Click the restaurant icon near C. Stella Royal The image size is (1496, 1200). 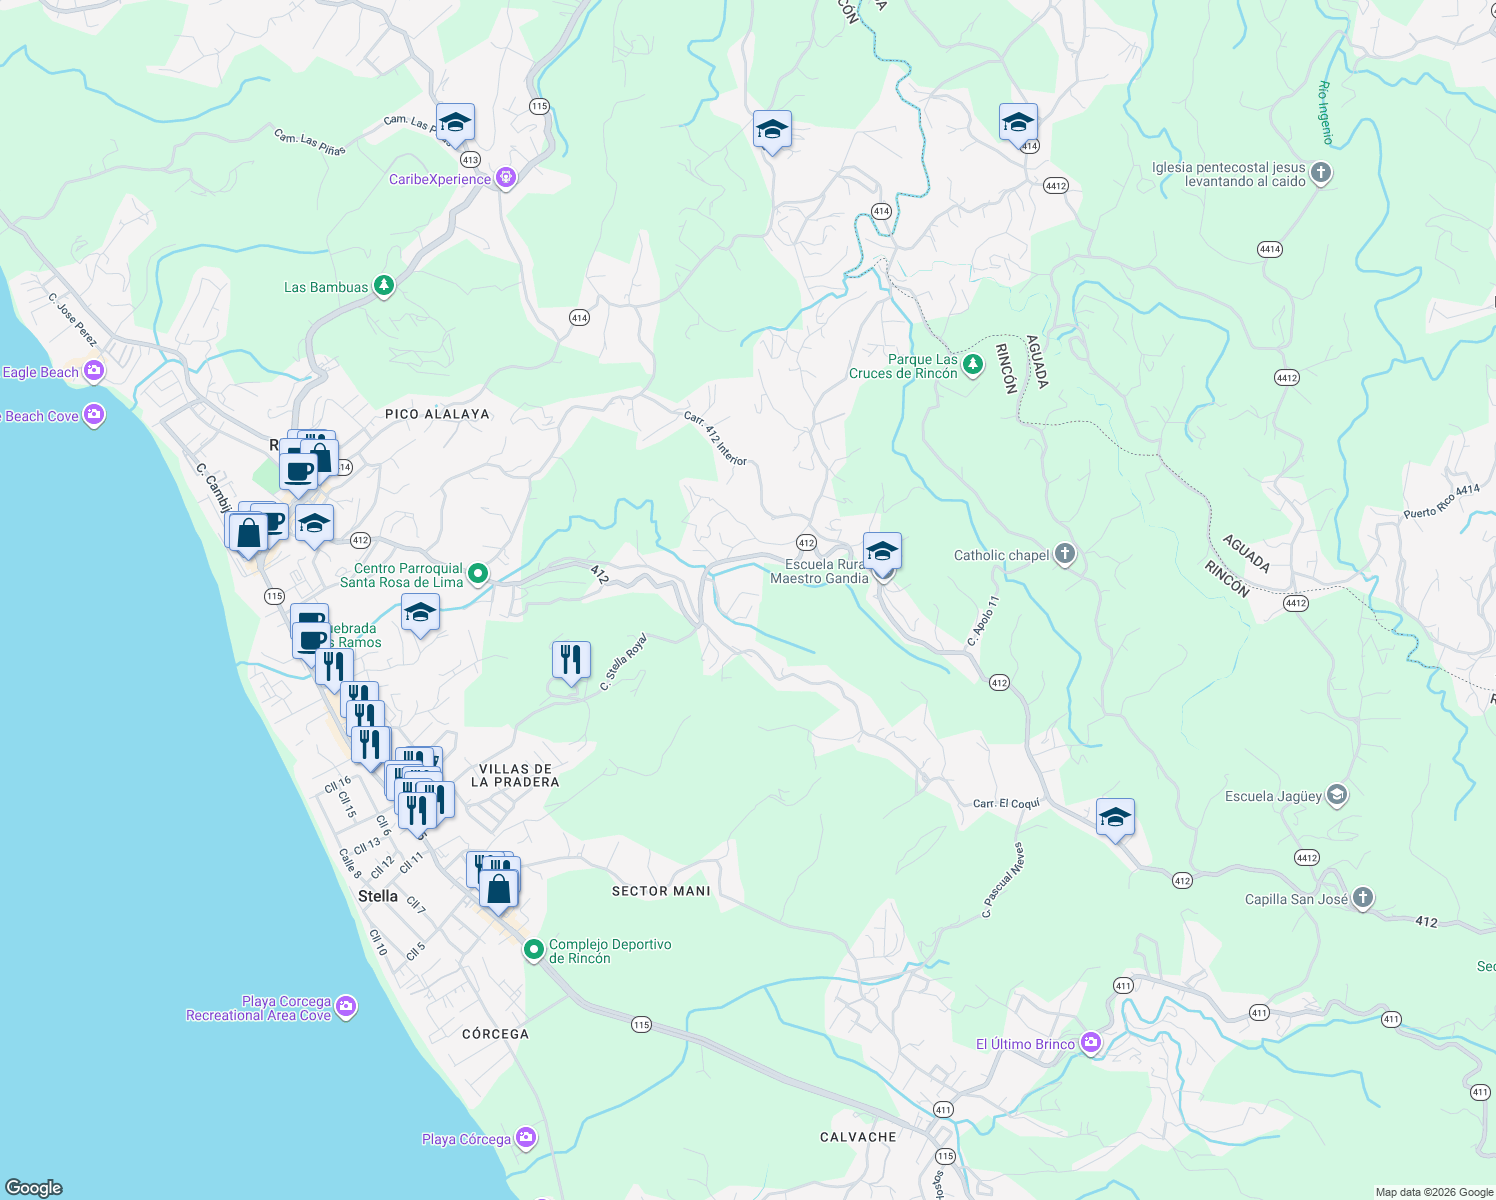pyautogui.click(x=570, y=660)
